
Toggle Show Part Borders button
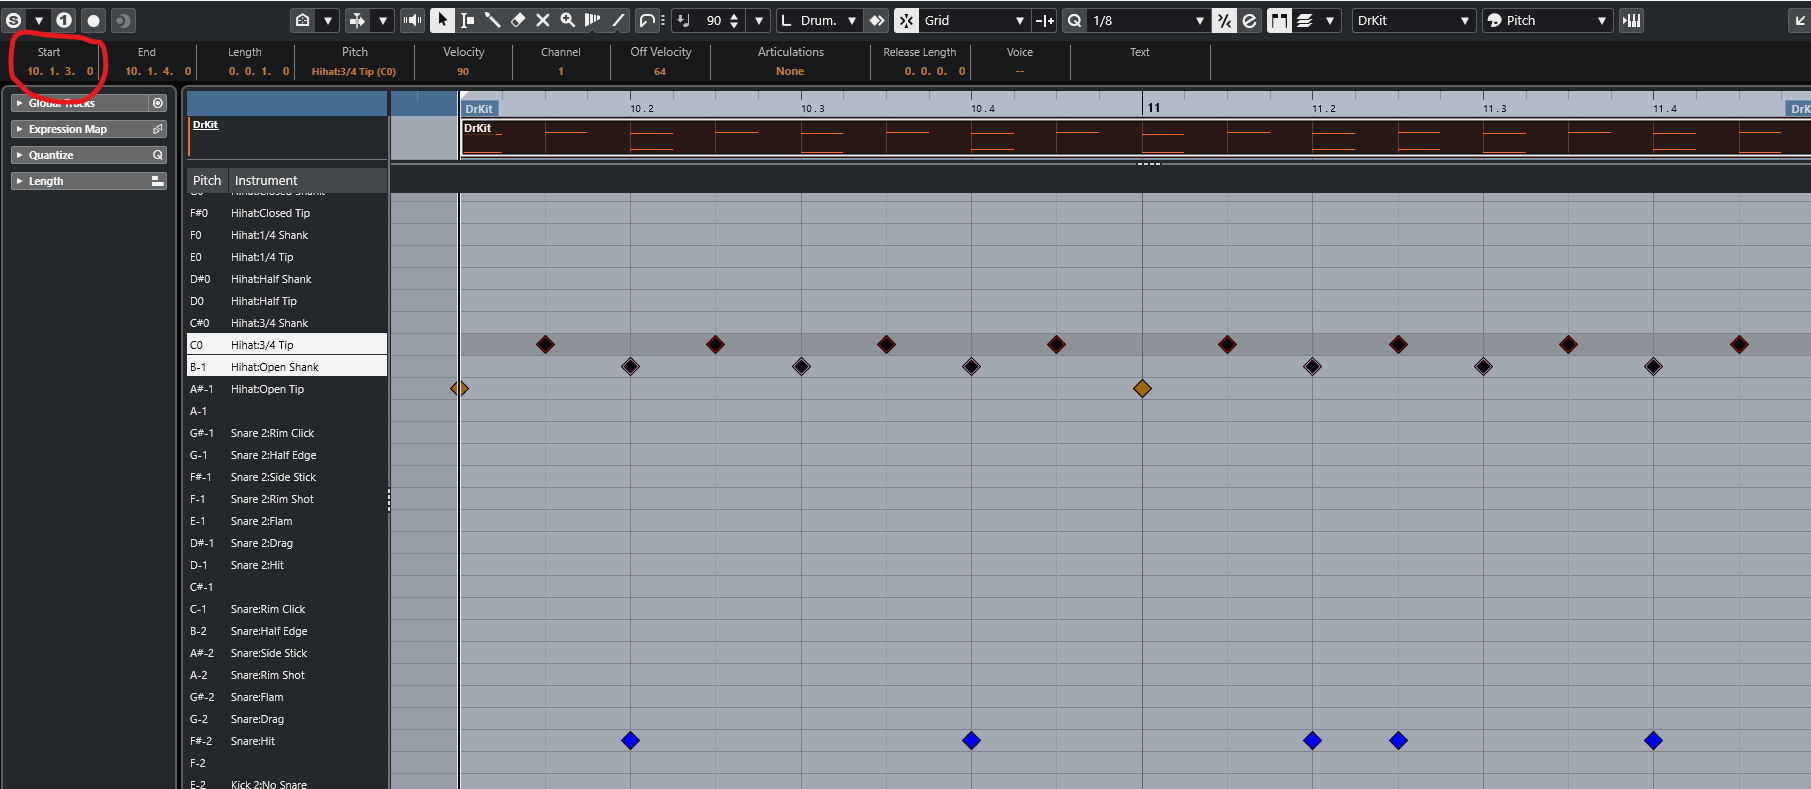point(1279,20)
